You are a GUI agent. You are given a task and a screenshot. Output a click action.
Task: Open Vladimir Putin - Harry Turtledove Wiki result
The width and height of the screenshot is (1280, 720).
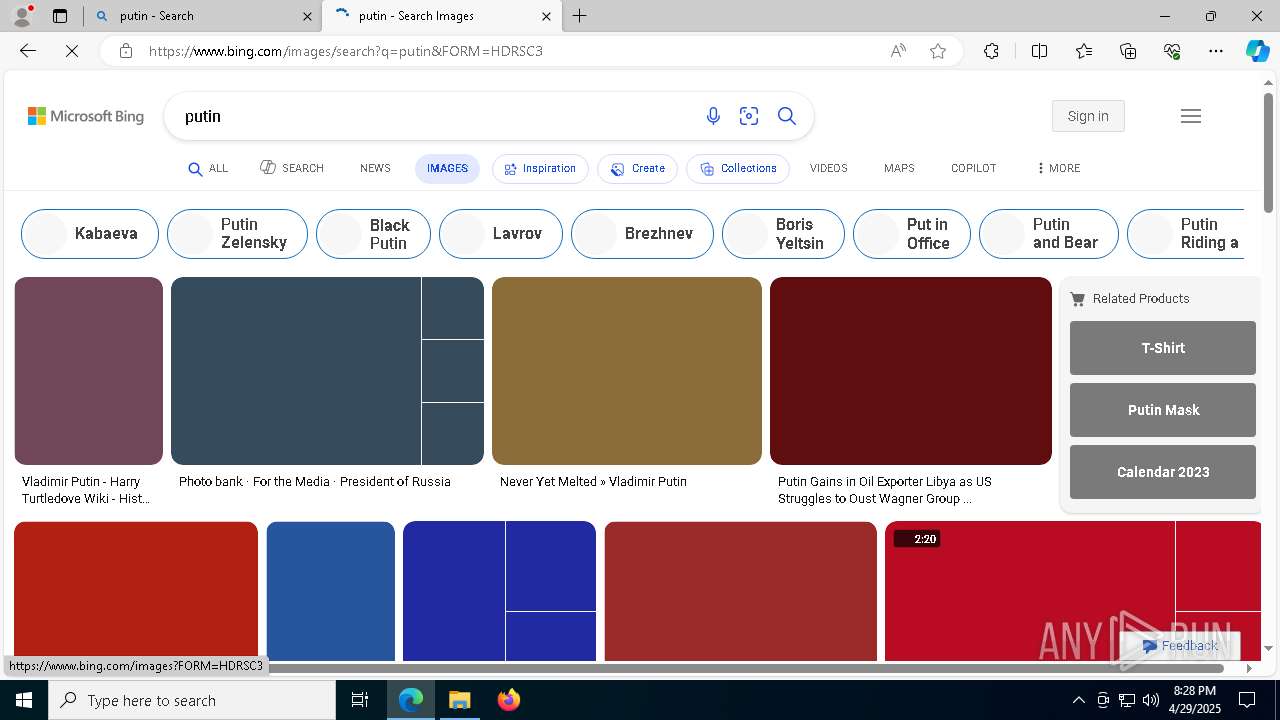point(86,490)
